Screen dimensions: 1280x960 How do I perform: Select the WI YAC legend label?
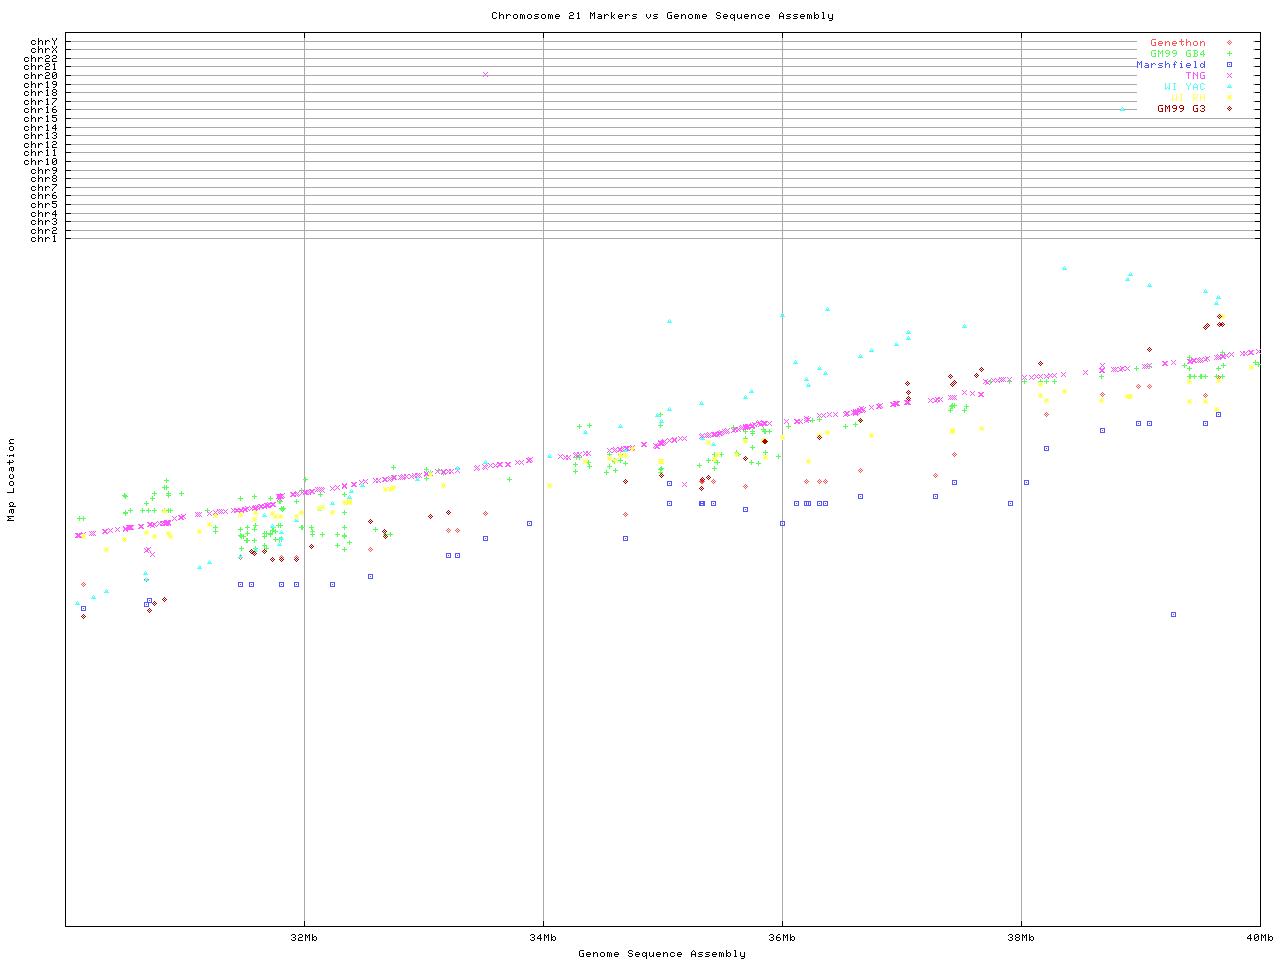1184,87
